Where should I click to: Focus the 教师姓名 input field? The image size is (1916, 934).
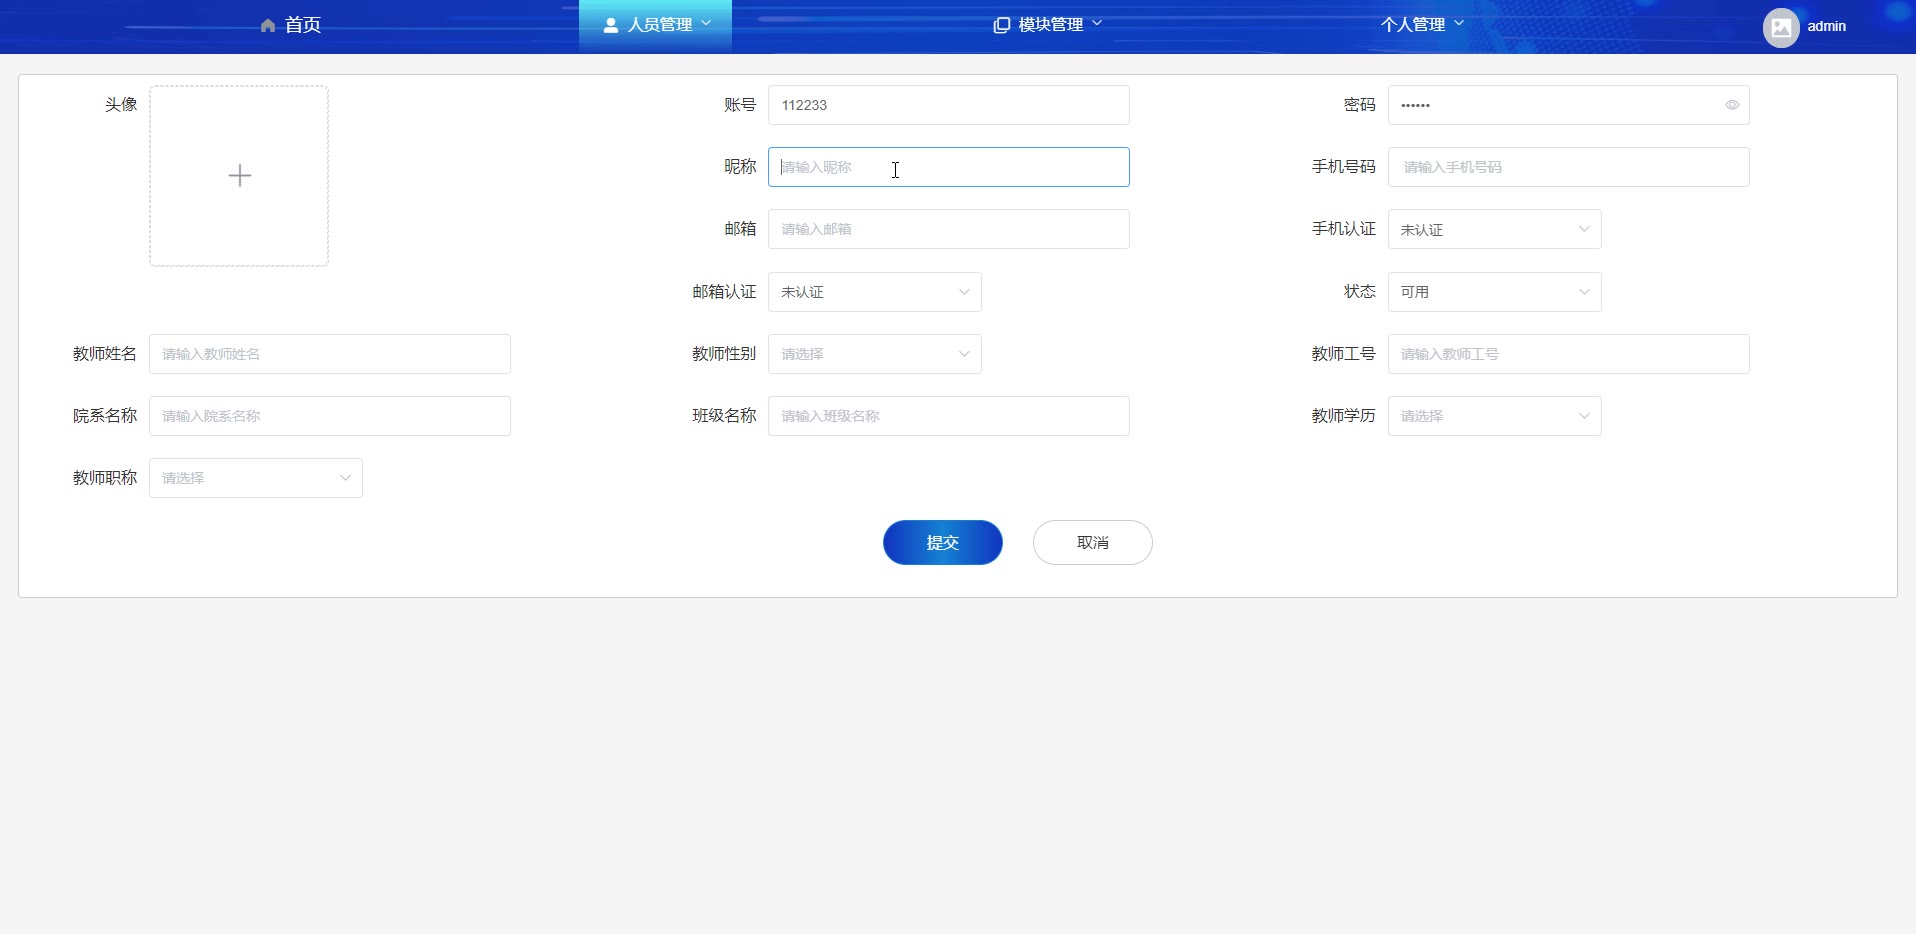329,354
